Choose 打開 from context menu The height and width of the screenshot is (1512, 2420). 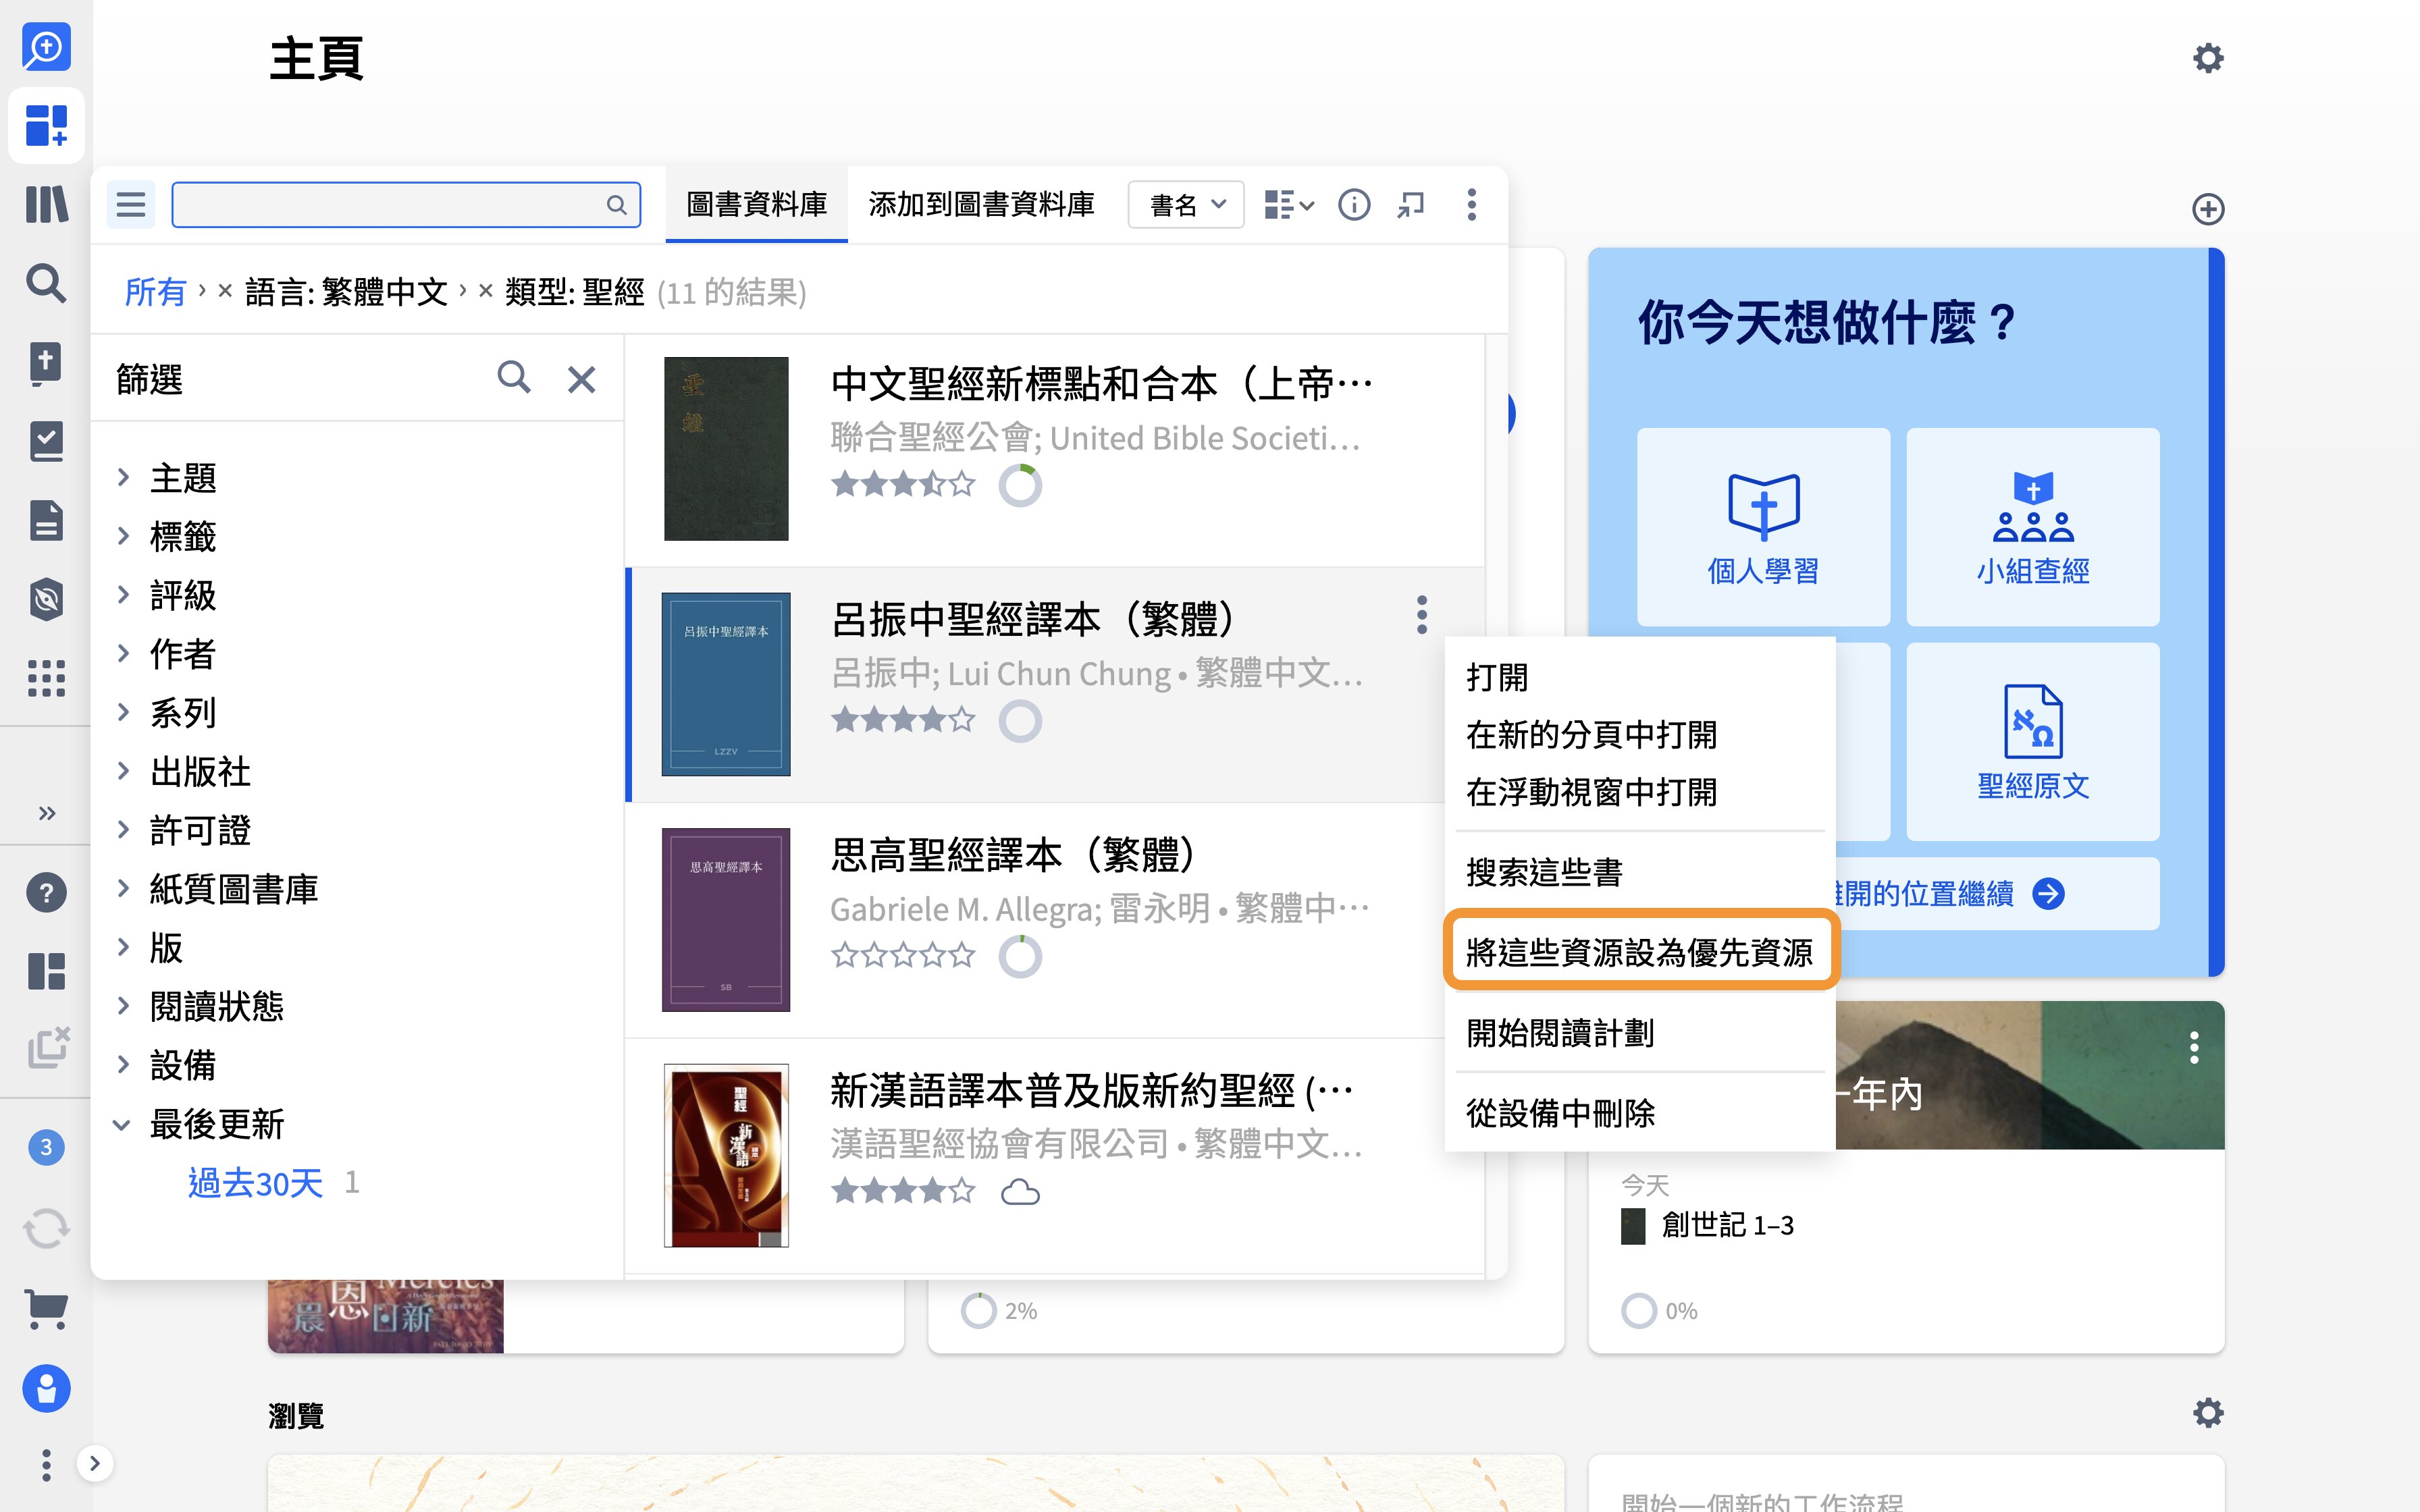coord(1639,677)
